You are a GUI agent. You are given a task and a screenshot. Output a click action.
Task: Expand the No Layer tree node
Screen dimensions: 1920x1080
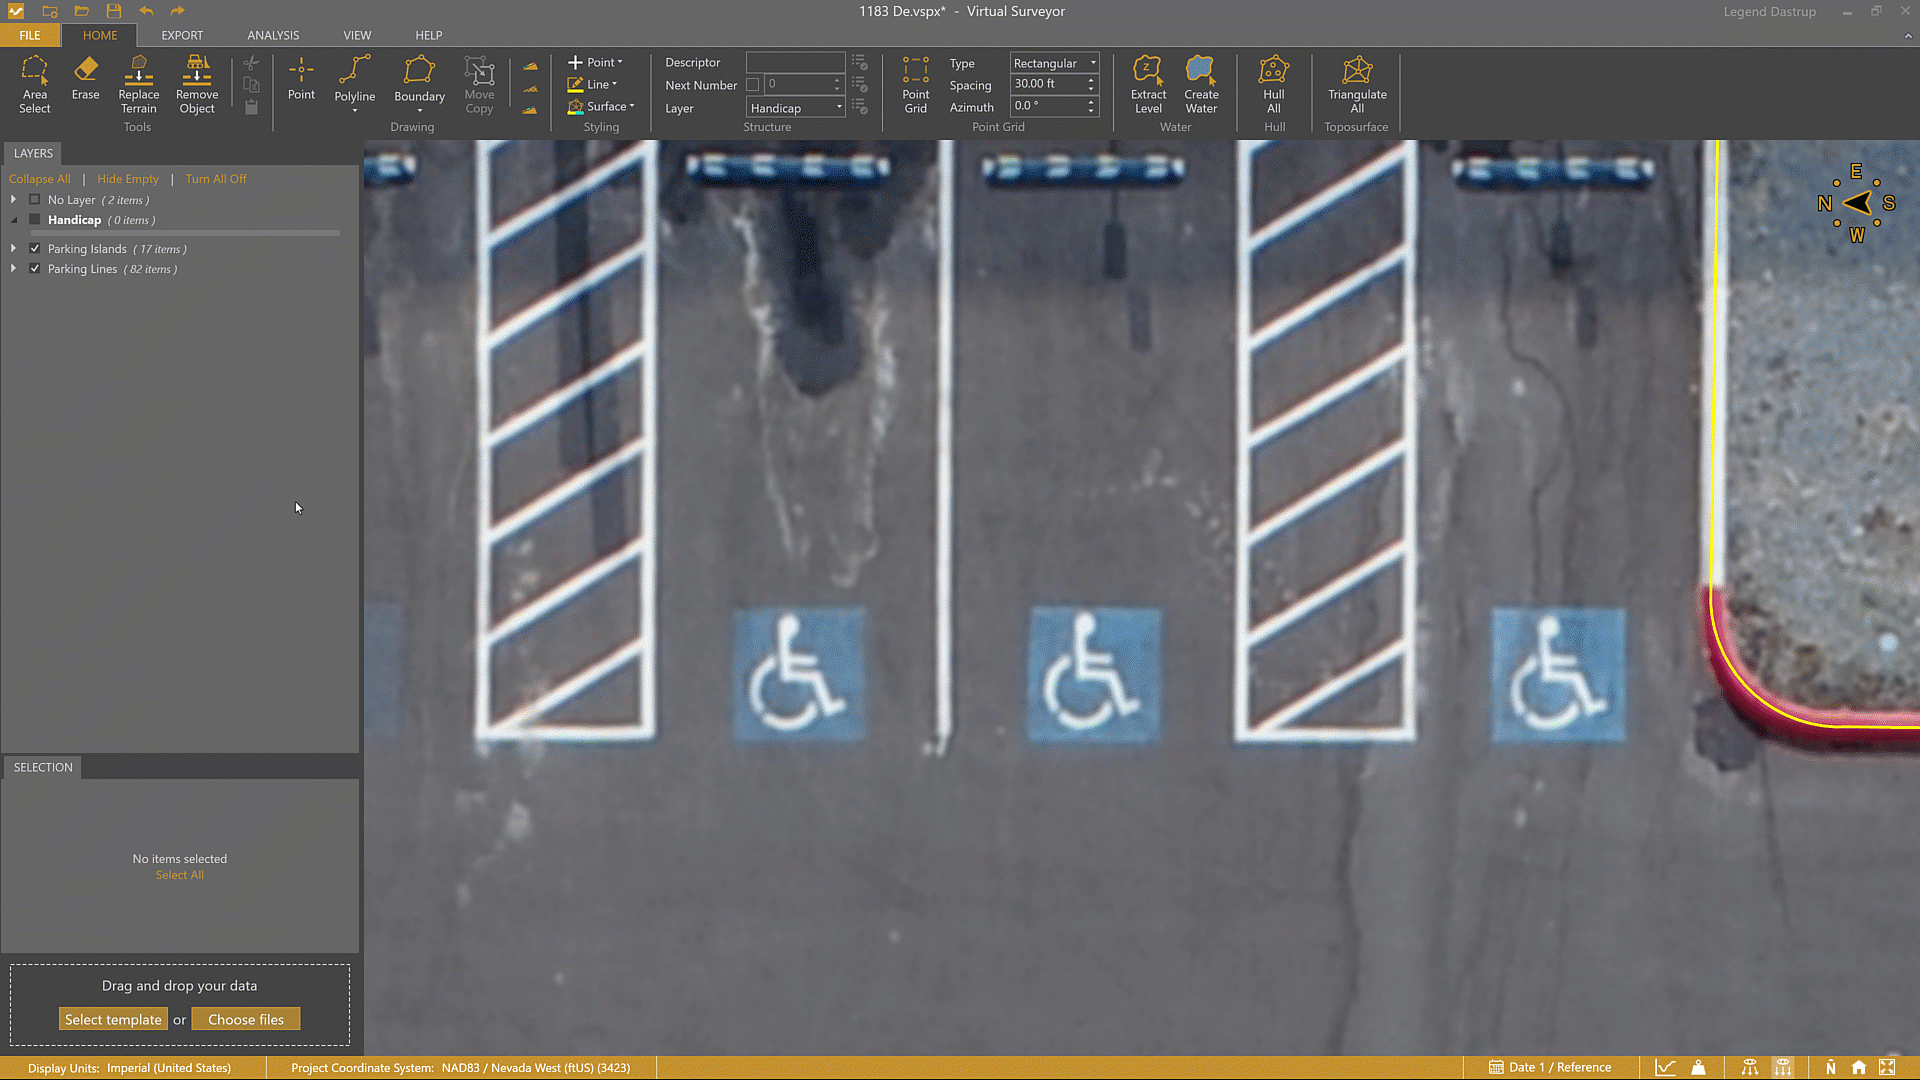[13, 200]
